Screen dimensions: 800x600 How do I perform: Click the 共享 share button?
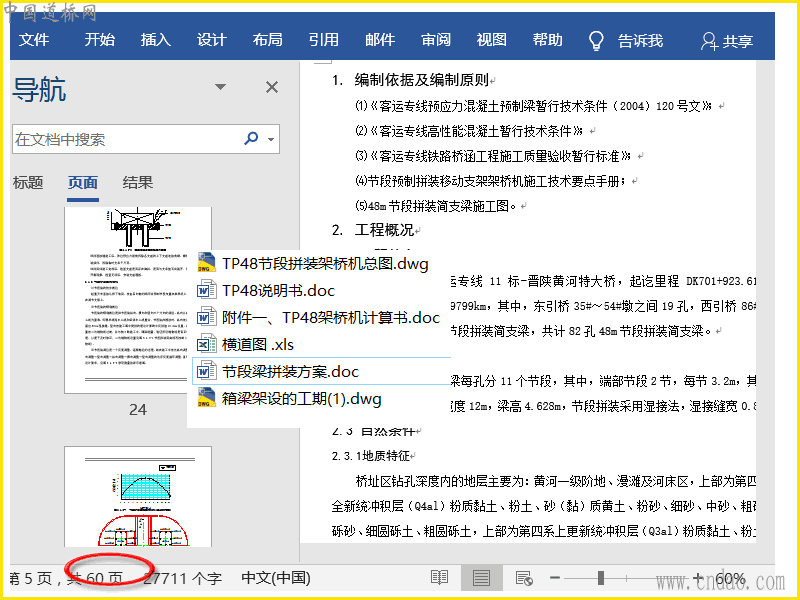727,41
